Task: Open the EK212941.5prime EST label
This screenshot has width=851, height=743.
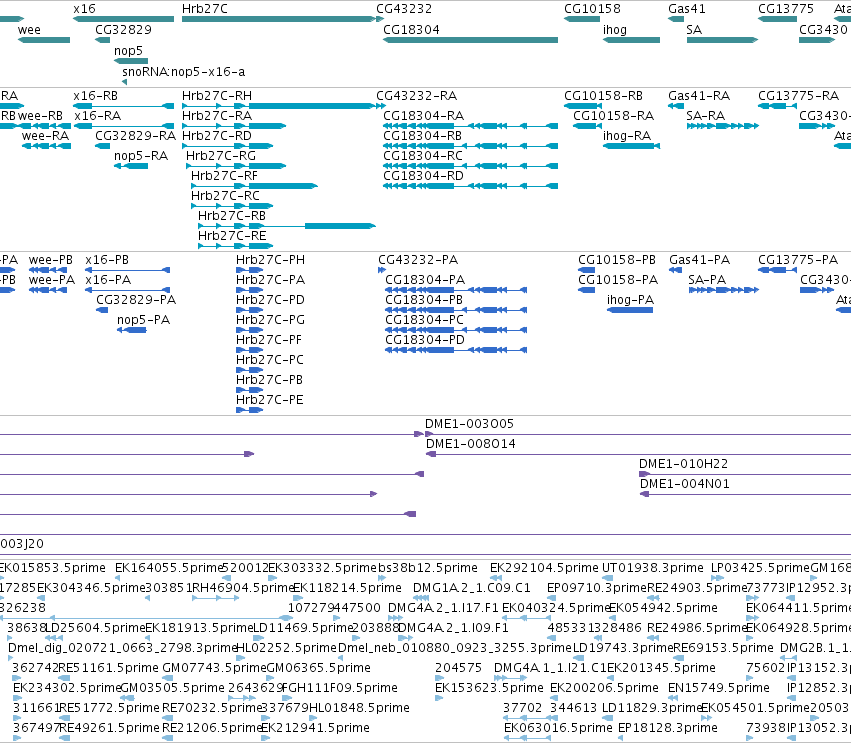Action: click(315, 728)
